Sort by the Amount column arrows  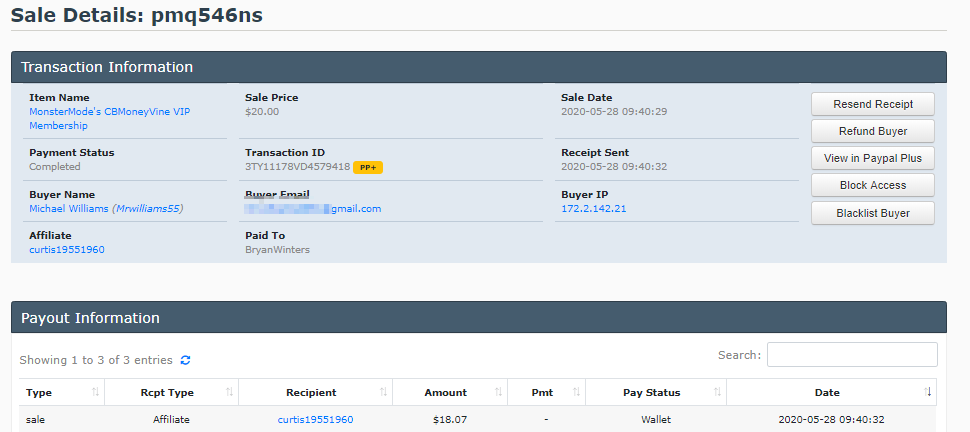498,392
